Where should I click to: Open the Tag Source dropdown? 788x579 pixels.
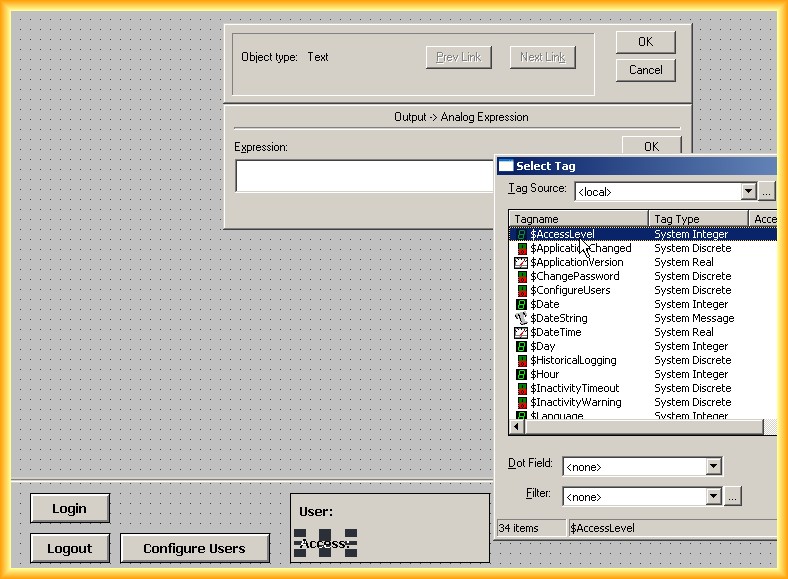pyautogui.click(x=748, y=191)
